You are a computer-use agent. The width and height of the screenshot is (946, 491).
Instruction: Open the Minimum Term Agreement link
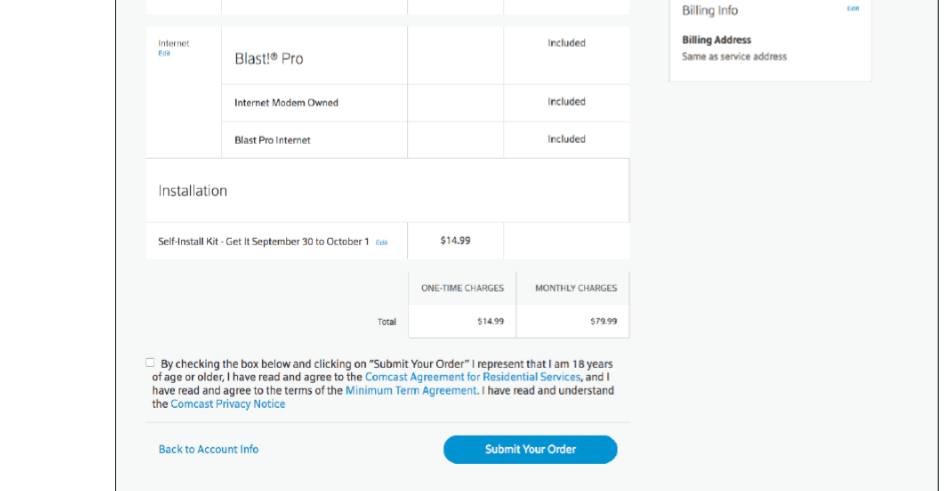pos(411,390)
